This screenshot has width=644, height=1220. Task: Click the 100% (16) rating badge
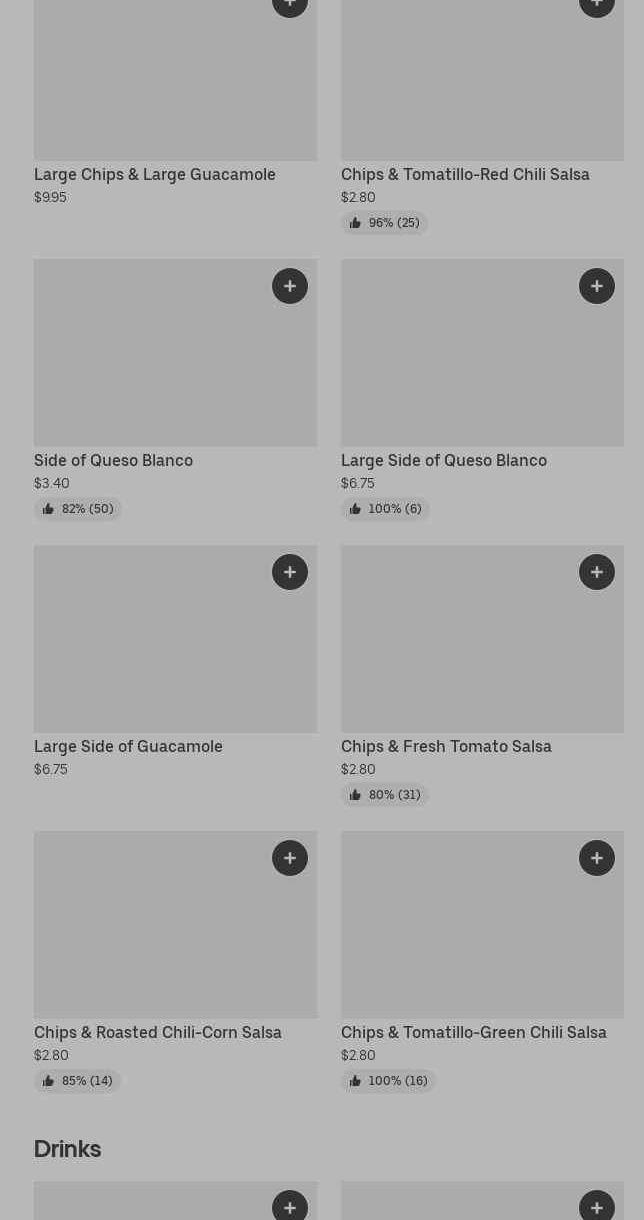click(x=388, y=1081)
